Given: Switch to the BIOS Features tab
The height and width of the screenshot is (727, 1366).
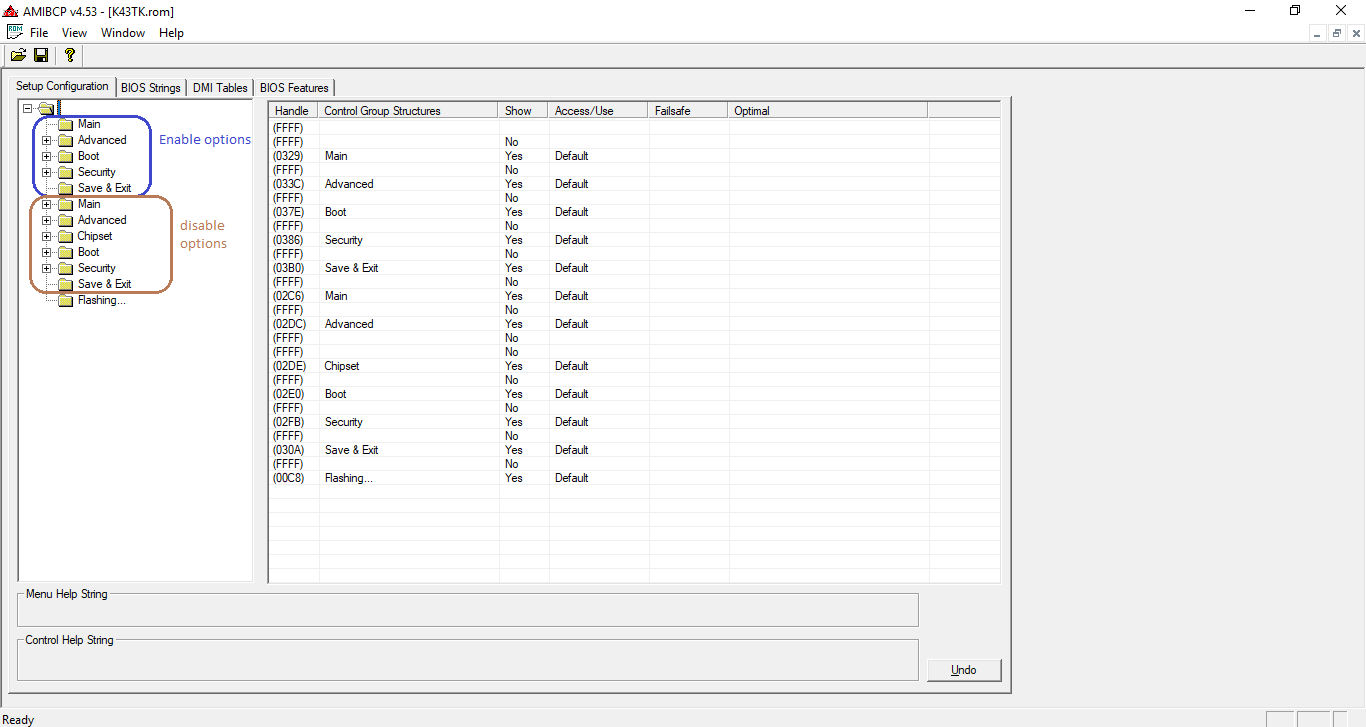Looking at the screenshot, I should (294, 88).
